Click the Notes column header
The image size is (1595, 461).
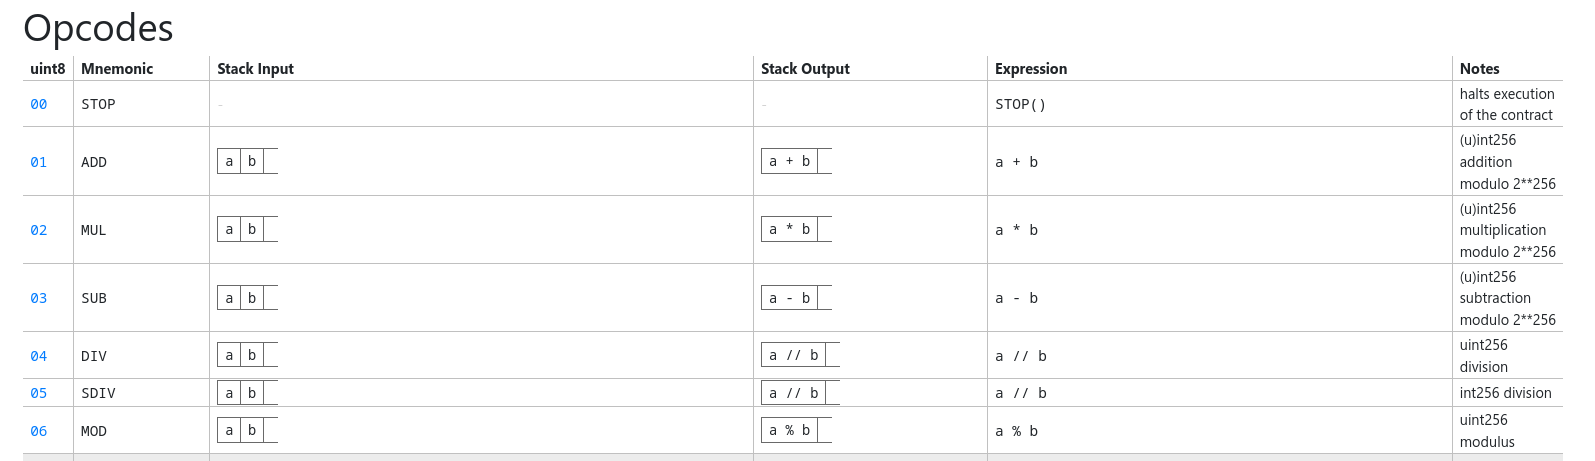click(x=1479, y=69)
